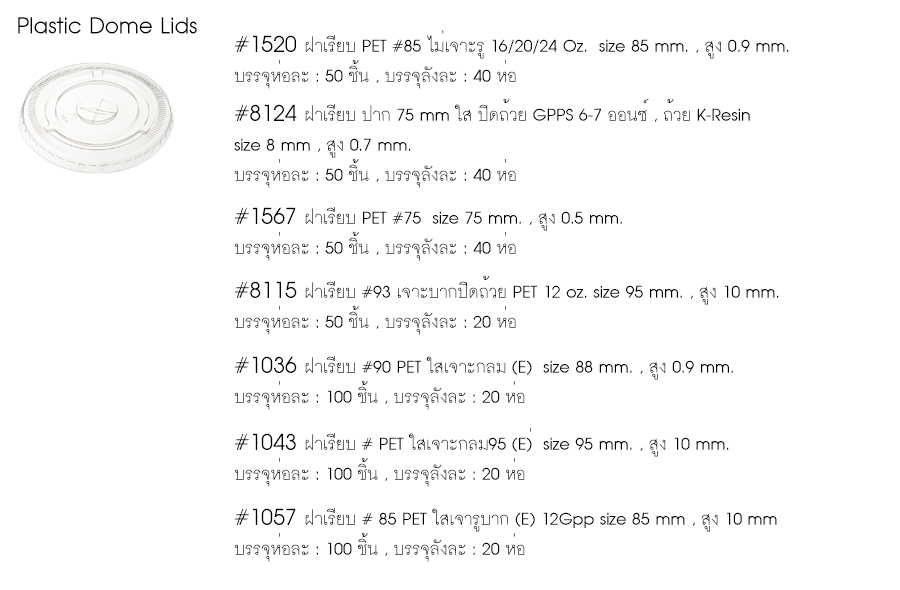Click the K-Resin text in #8124
The height and width of the screenshot is (590, 900).
(x=716, y=116)
